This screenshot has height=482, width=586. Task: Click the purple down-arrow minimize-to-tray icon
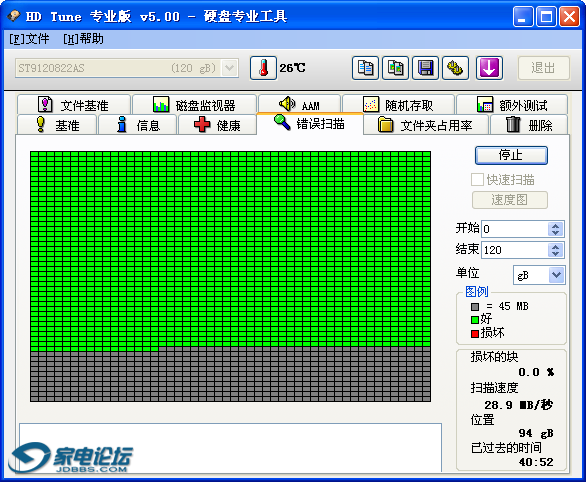point(489,68)
